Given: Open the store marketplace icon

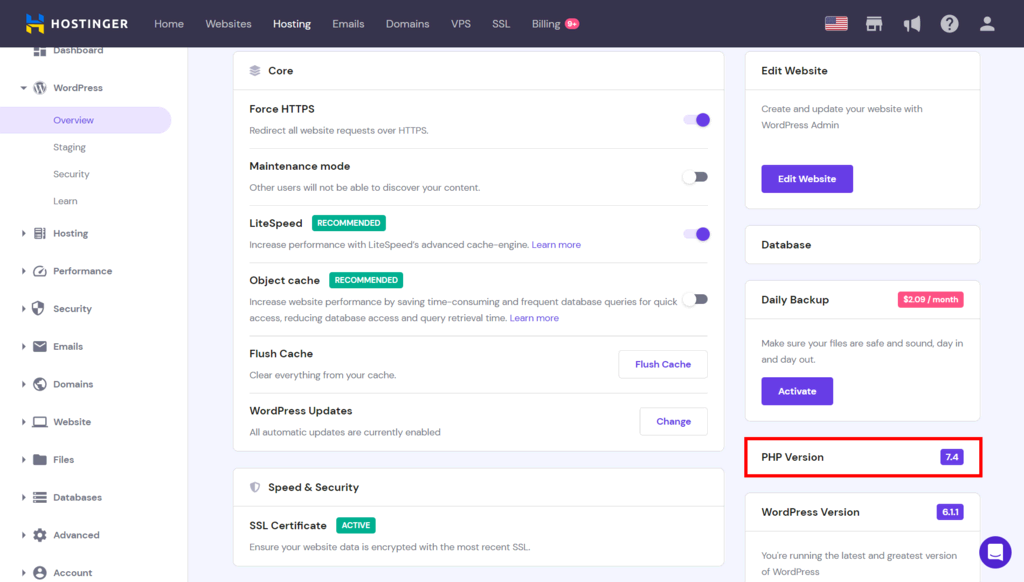Looking at the screenshot, I should [874, 24].
